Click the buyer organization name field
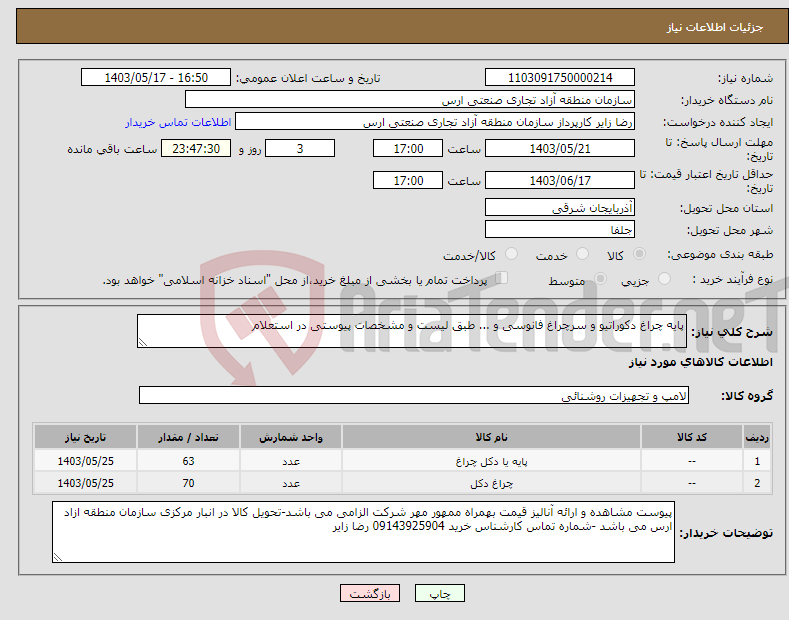 [x=410, y=100]
